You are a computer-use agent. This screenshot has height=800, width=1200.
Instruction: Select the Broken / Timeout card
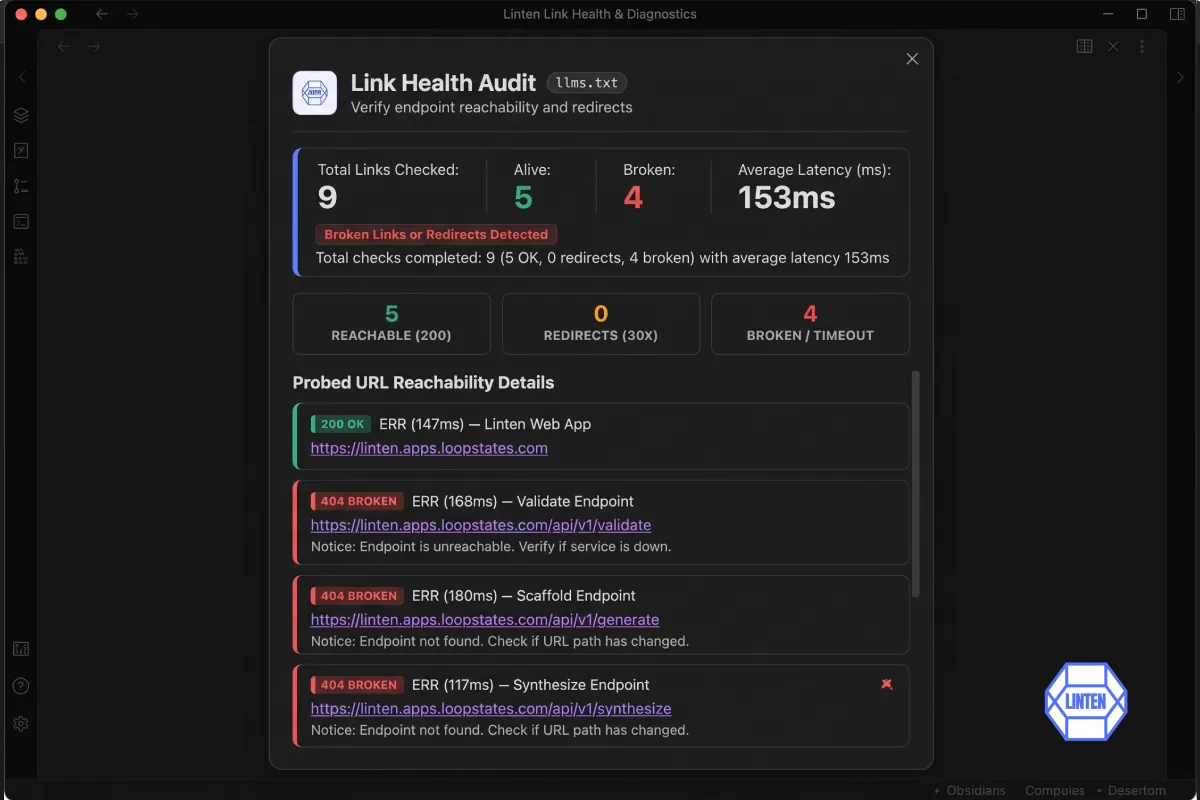click(810, 324)
